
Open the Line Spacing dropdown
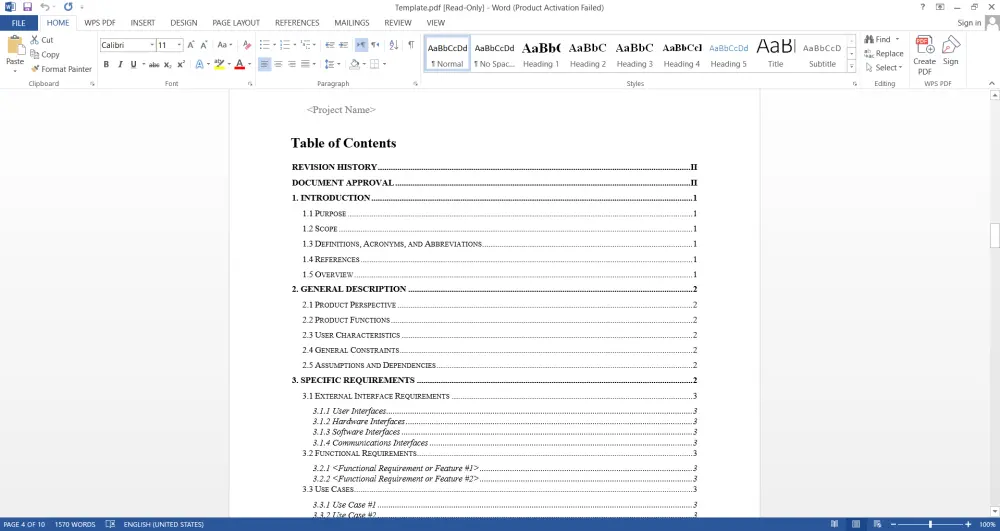tap(332, 64)
